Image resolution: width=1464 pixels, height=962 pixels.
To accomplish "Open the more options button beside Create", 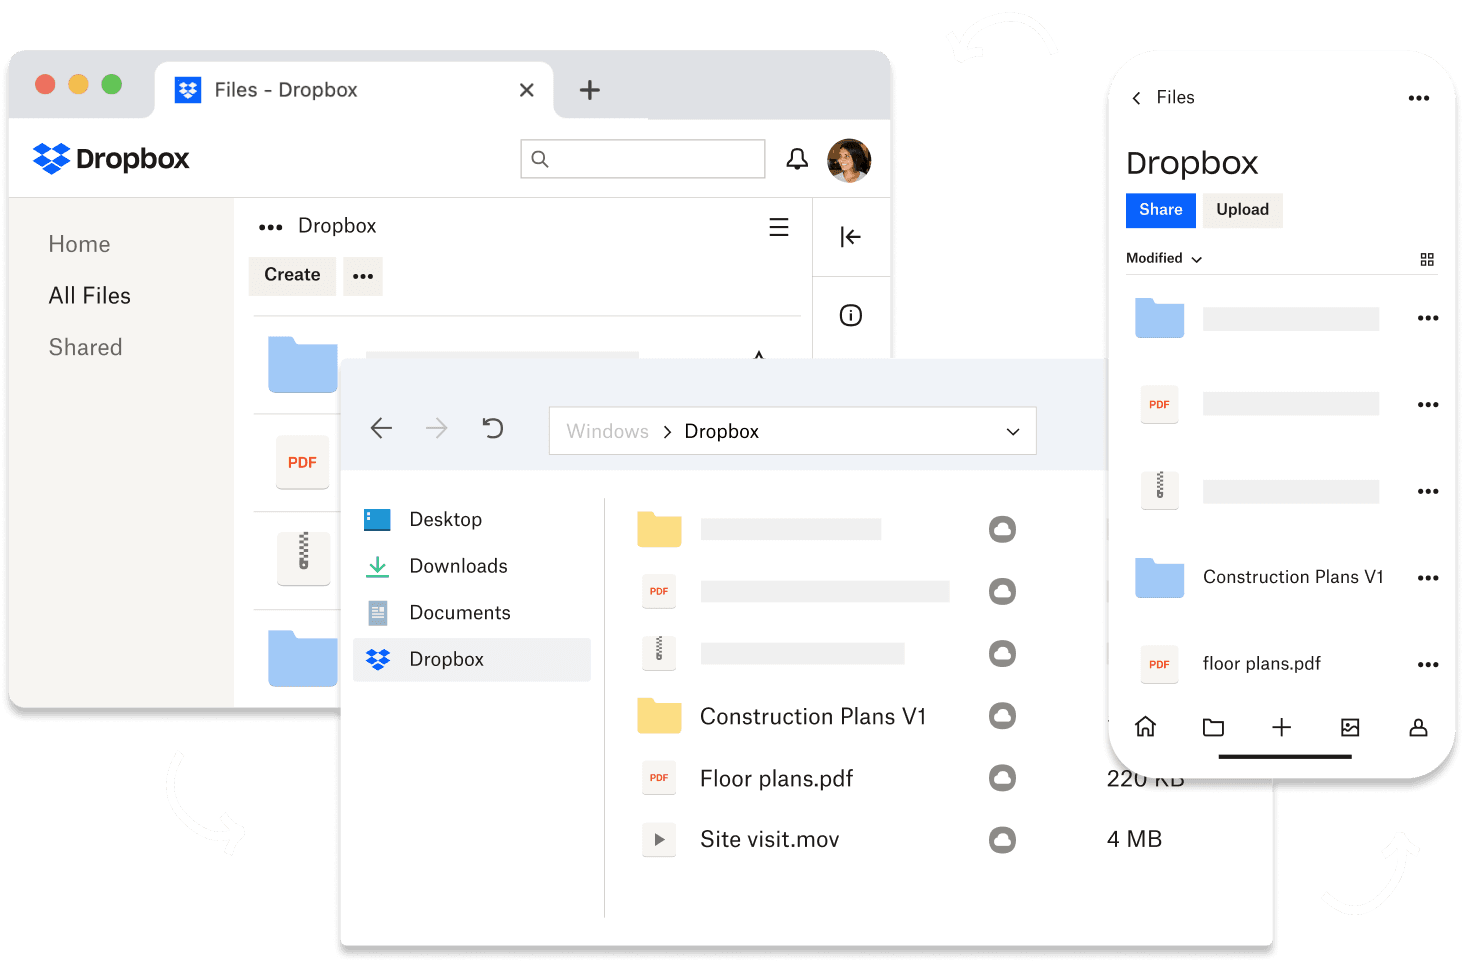I will (363, 276).
